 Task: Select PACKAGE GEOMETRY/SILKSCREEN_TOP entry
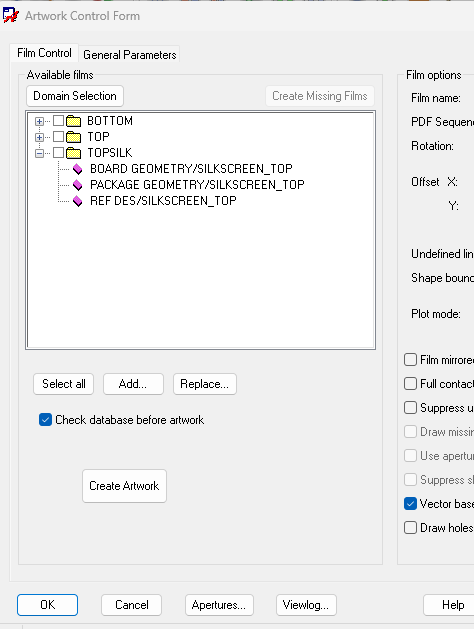point(197,185)
